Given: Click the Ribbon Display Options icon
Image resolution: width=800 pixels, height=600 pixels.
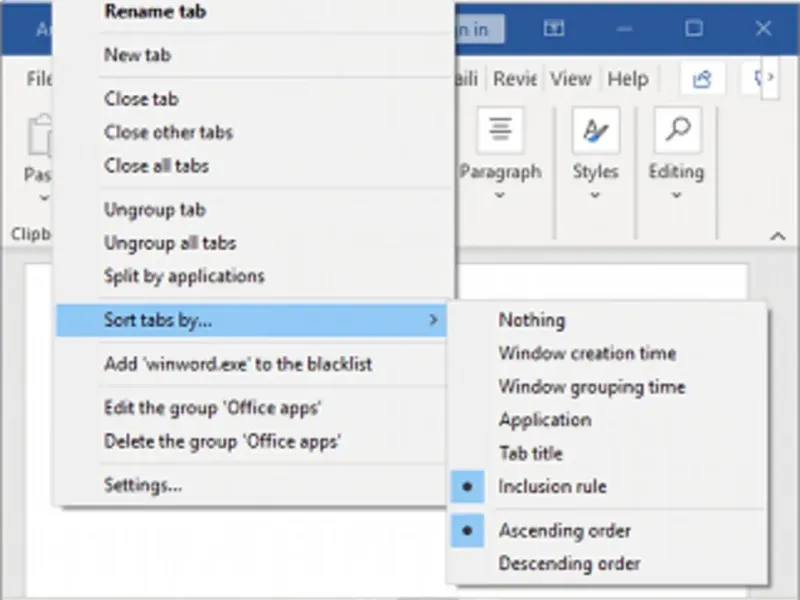Looking at the screenshot, I should click(x=553, y=30).
